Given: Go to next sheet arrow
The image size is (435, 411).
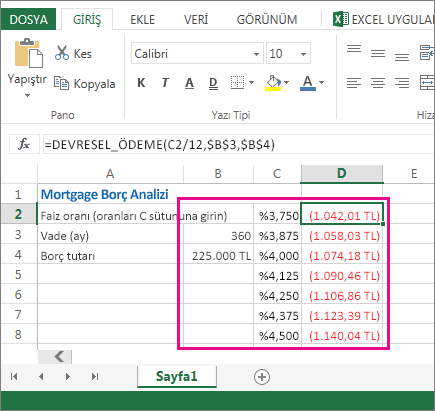Looking at the screenshot, I should pos(68,377).
